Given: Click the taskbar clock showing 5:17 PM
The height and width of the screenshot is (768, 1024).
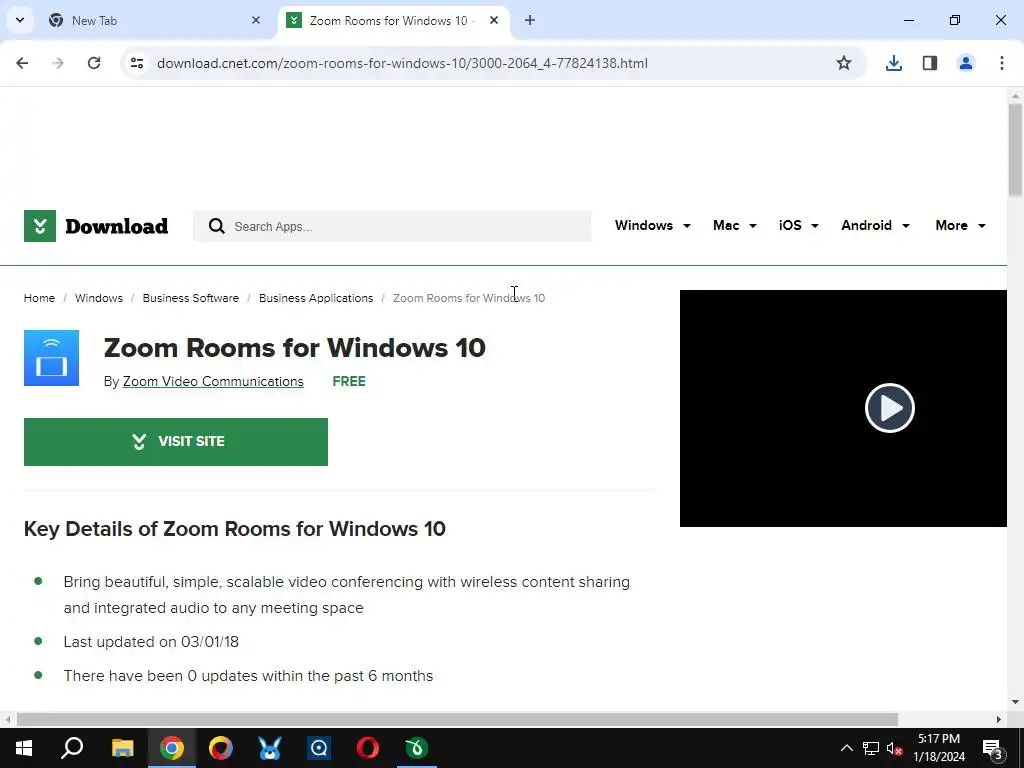Looking at the screenshot, I should click(939, 748).
